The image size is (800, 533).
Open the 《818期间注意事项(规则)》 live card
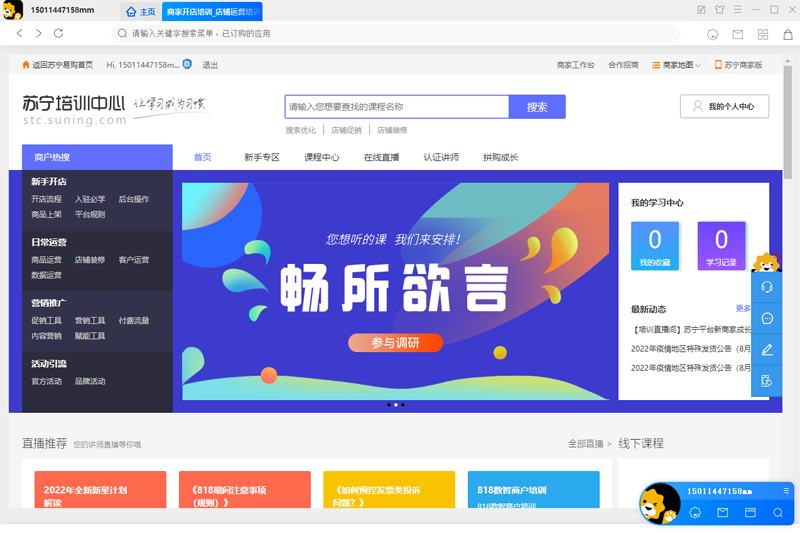click(245, 490)
